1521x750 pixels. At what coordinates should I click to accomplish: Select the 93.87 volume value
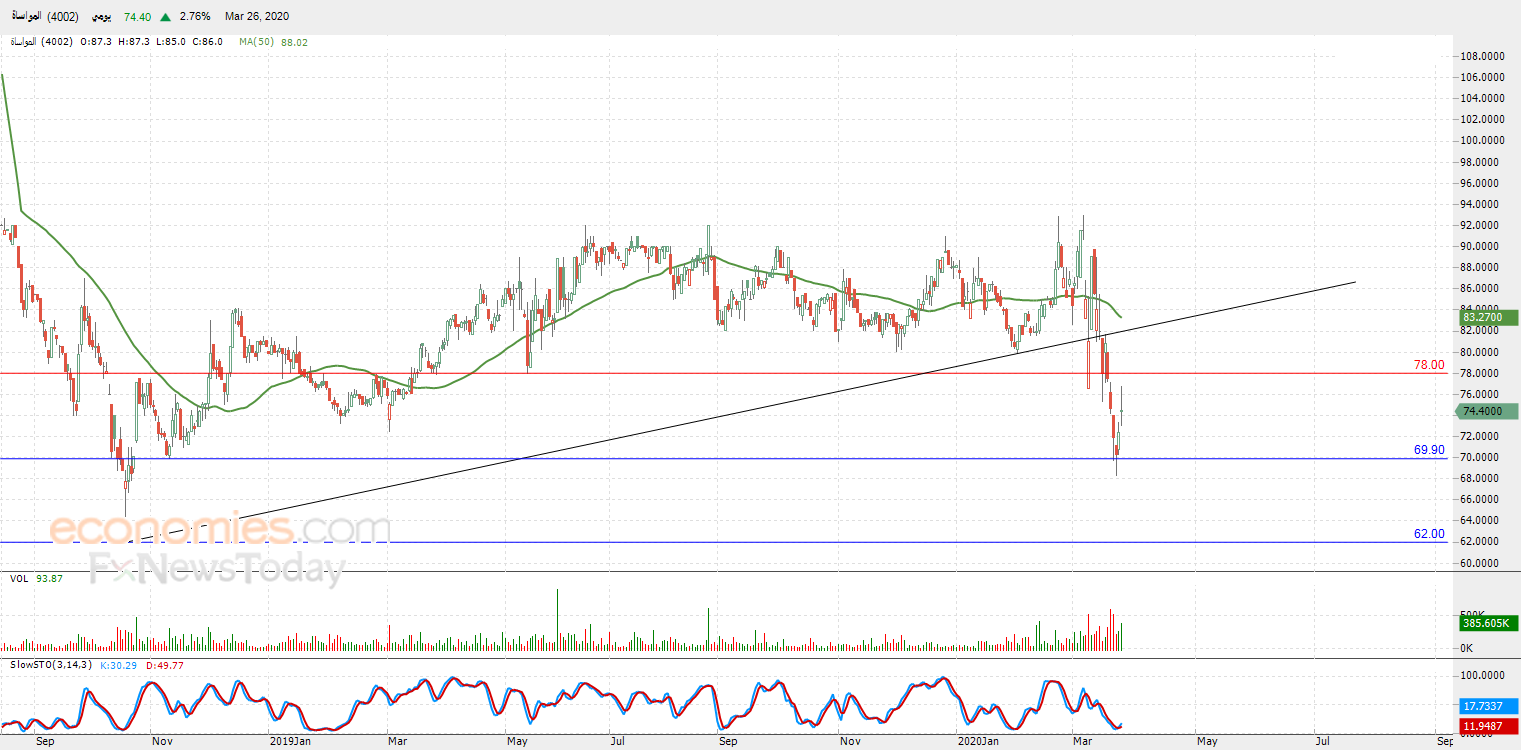[x=50, y=578]
